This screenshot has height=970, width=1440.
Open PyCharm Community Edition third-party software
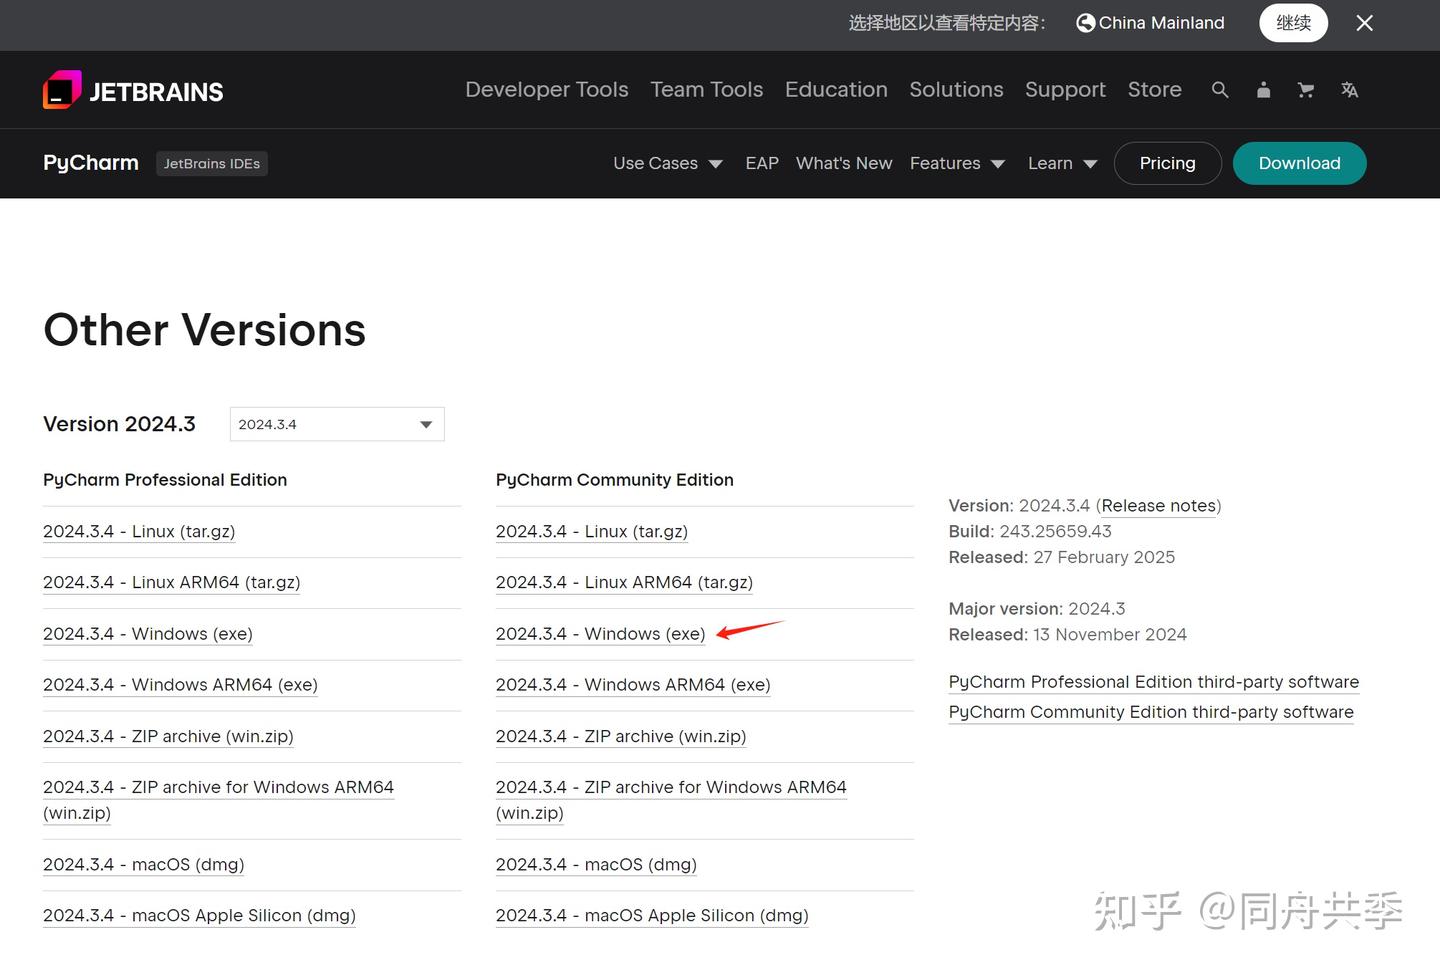(1151, 712)
